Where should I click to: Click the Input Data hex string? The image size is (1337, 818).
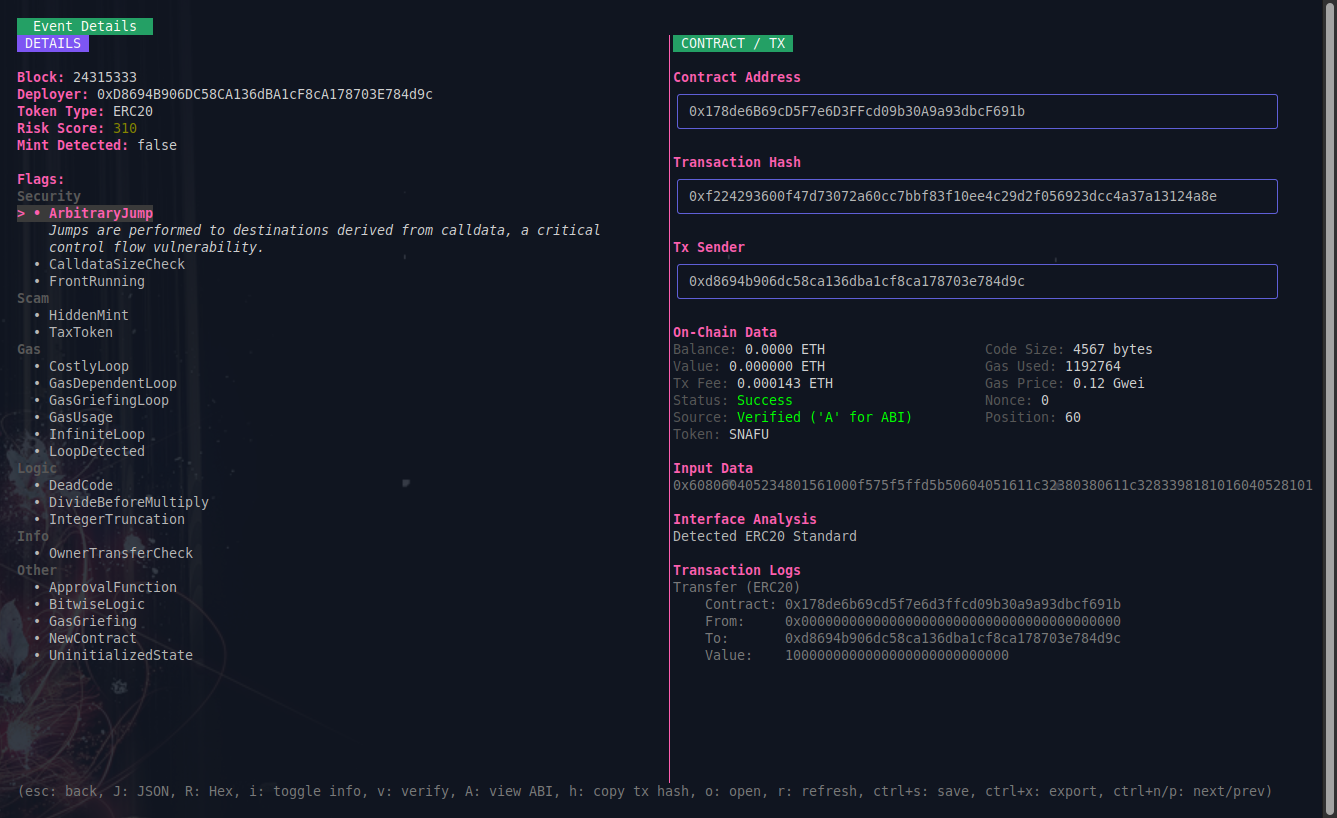click(x=992, y=485)
